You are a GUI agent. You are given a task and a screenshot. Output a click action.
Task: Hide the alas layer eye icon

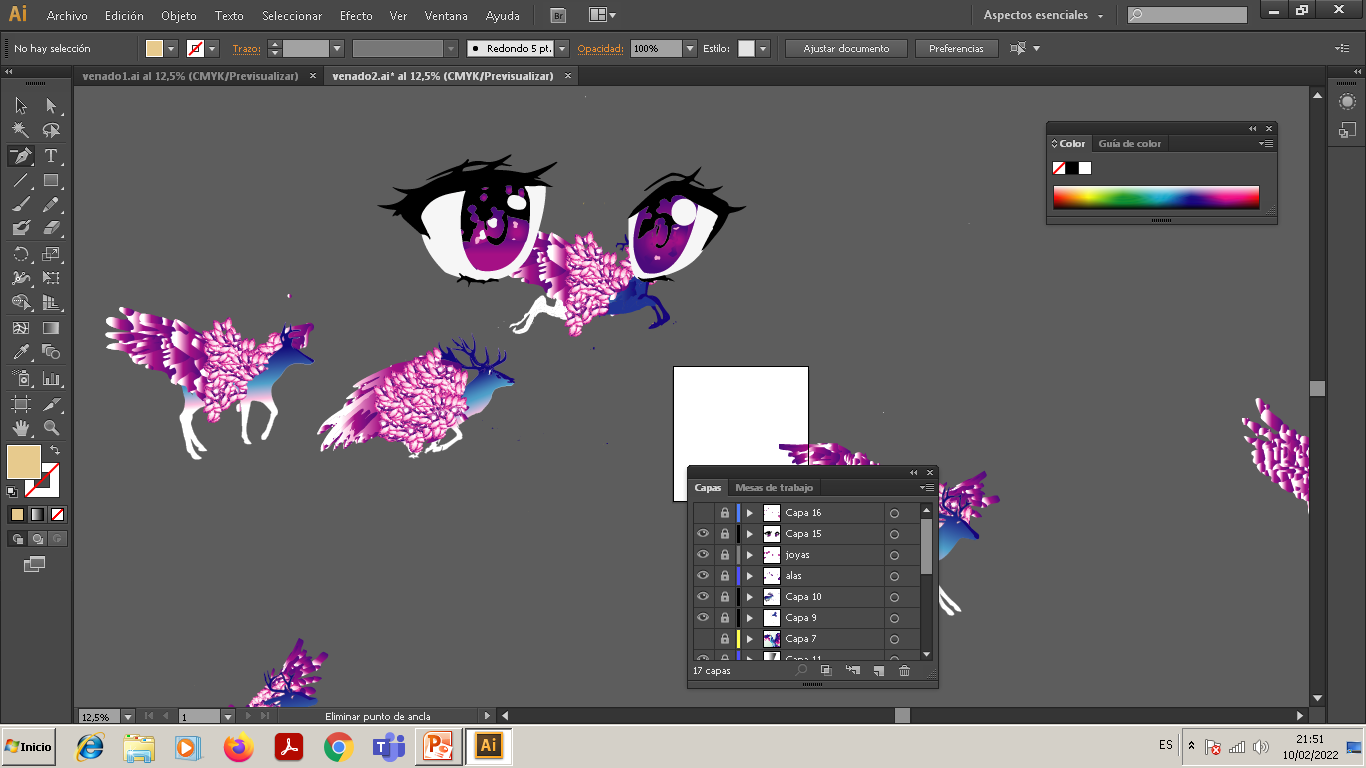coord(703,576)
